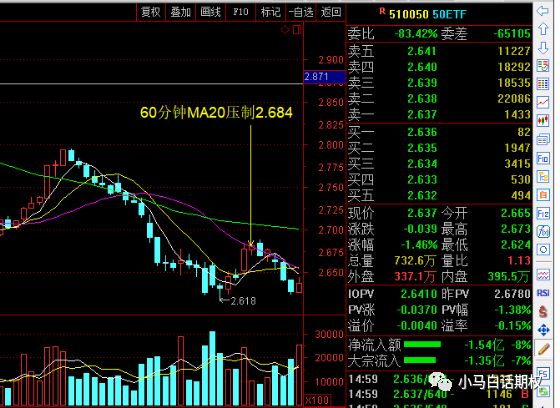Viewport: 560px width, 408px height.
Task: Open the candlestick chart icon
Action: [543, 120]
